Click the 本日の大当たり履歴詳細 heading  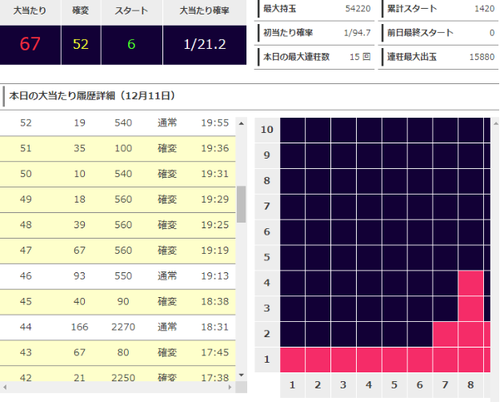click(92, 96)
